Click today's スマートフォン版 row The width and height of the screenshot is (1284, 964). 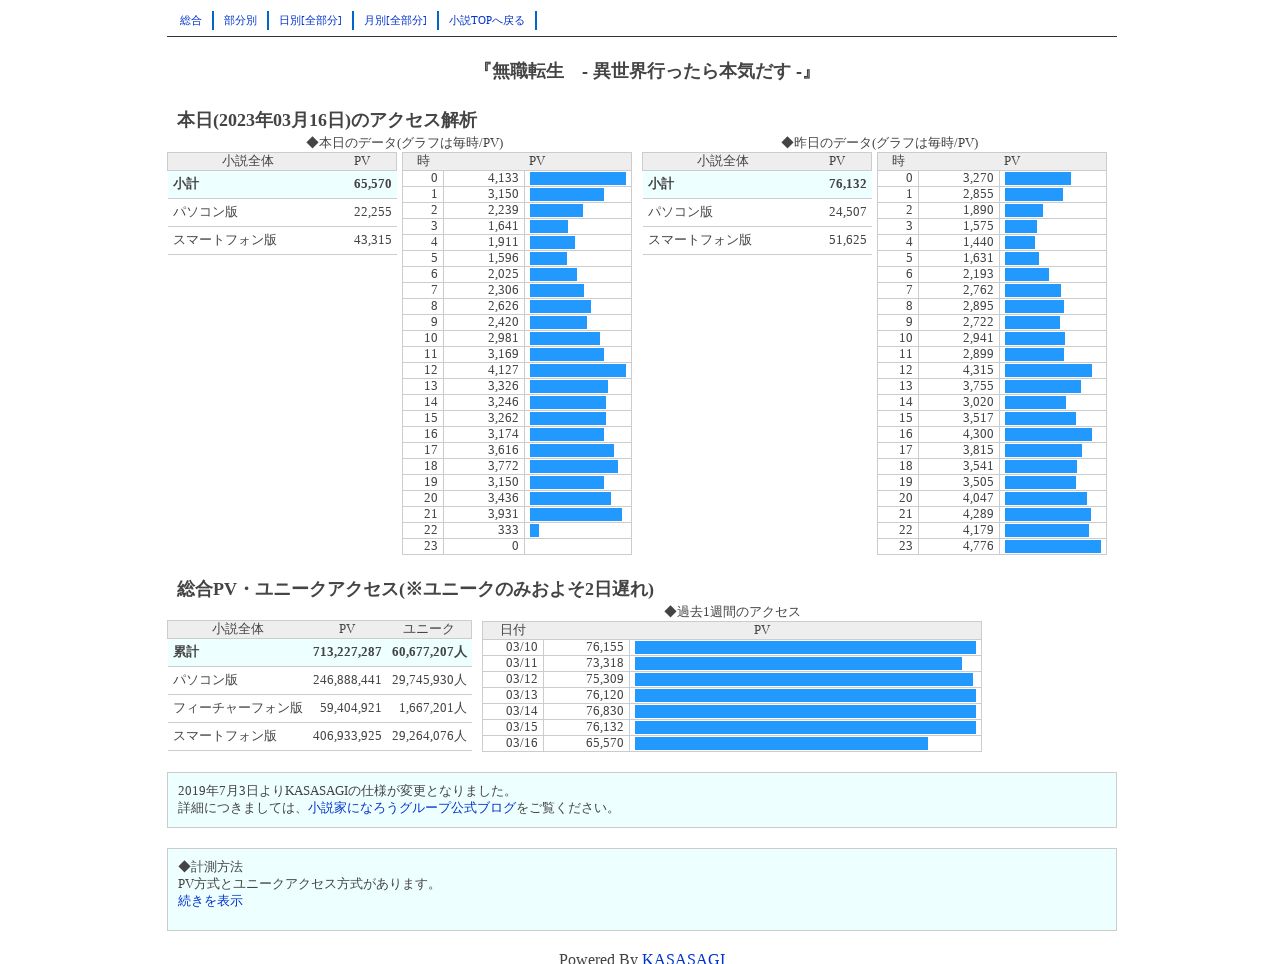click(x=282, y=240)
